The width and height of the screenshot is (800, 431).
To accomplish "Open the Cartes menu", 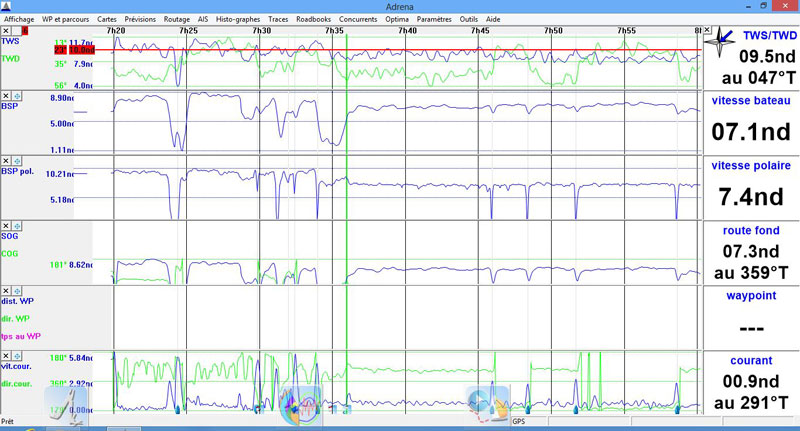I will point(107,19).
